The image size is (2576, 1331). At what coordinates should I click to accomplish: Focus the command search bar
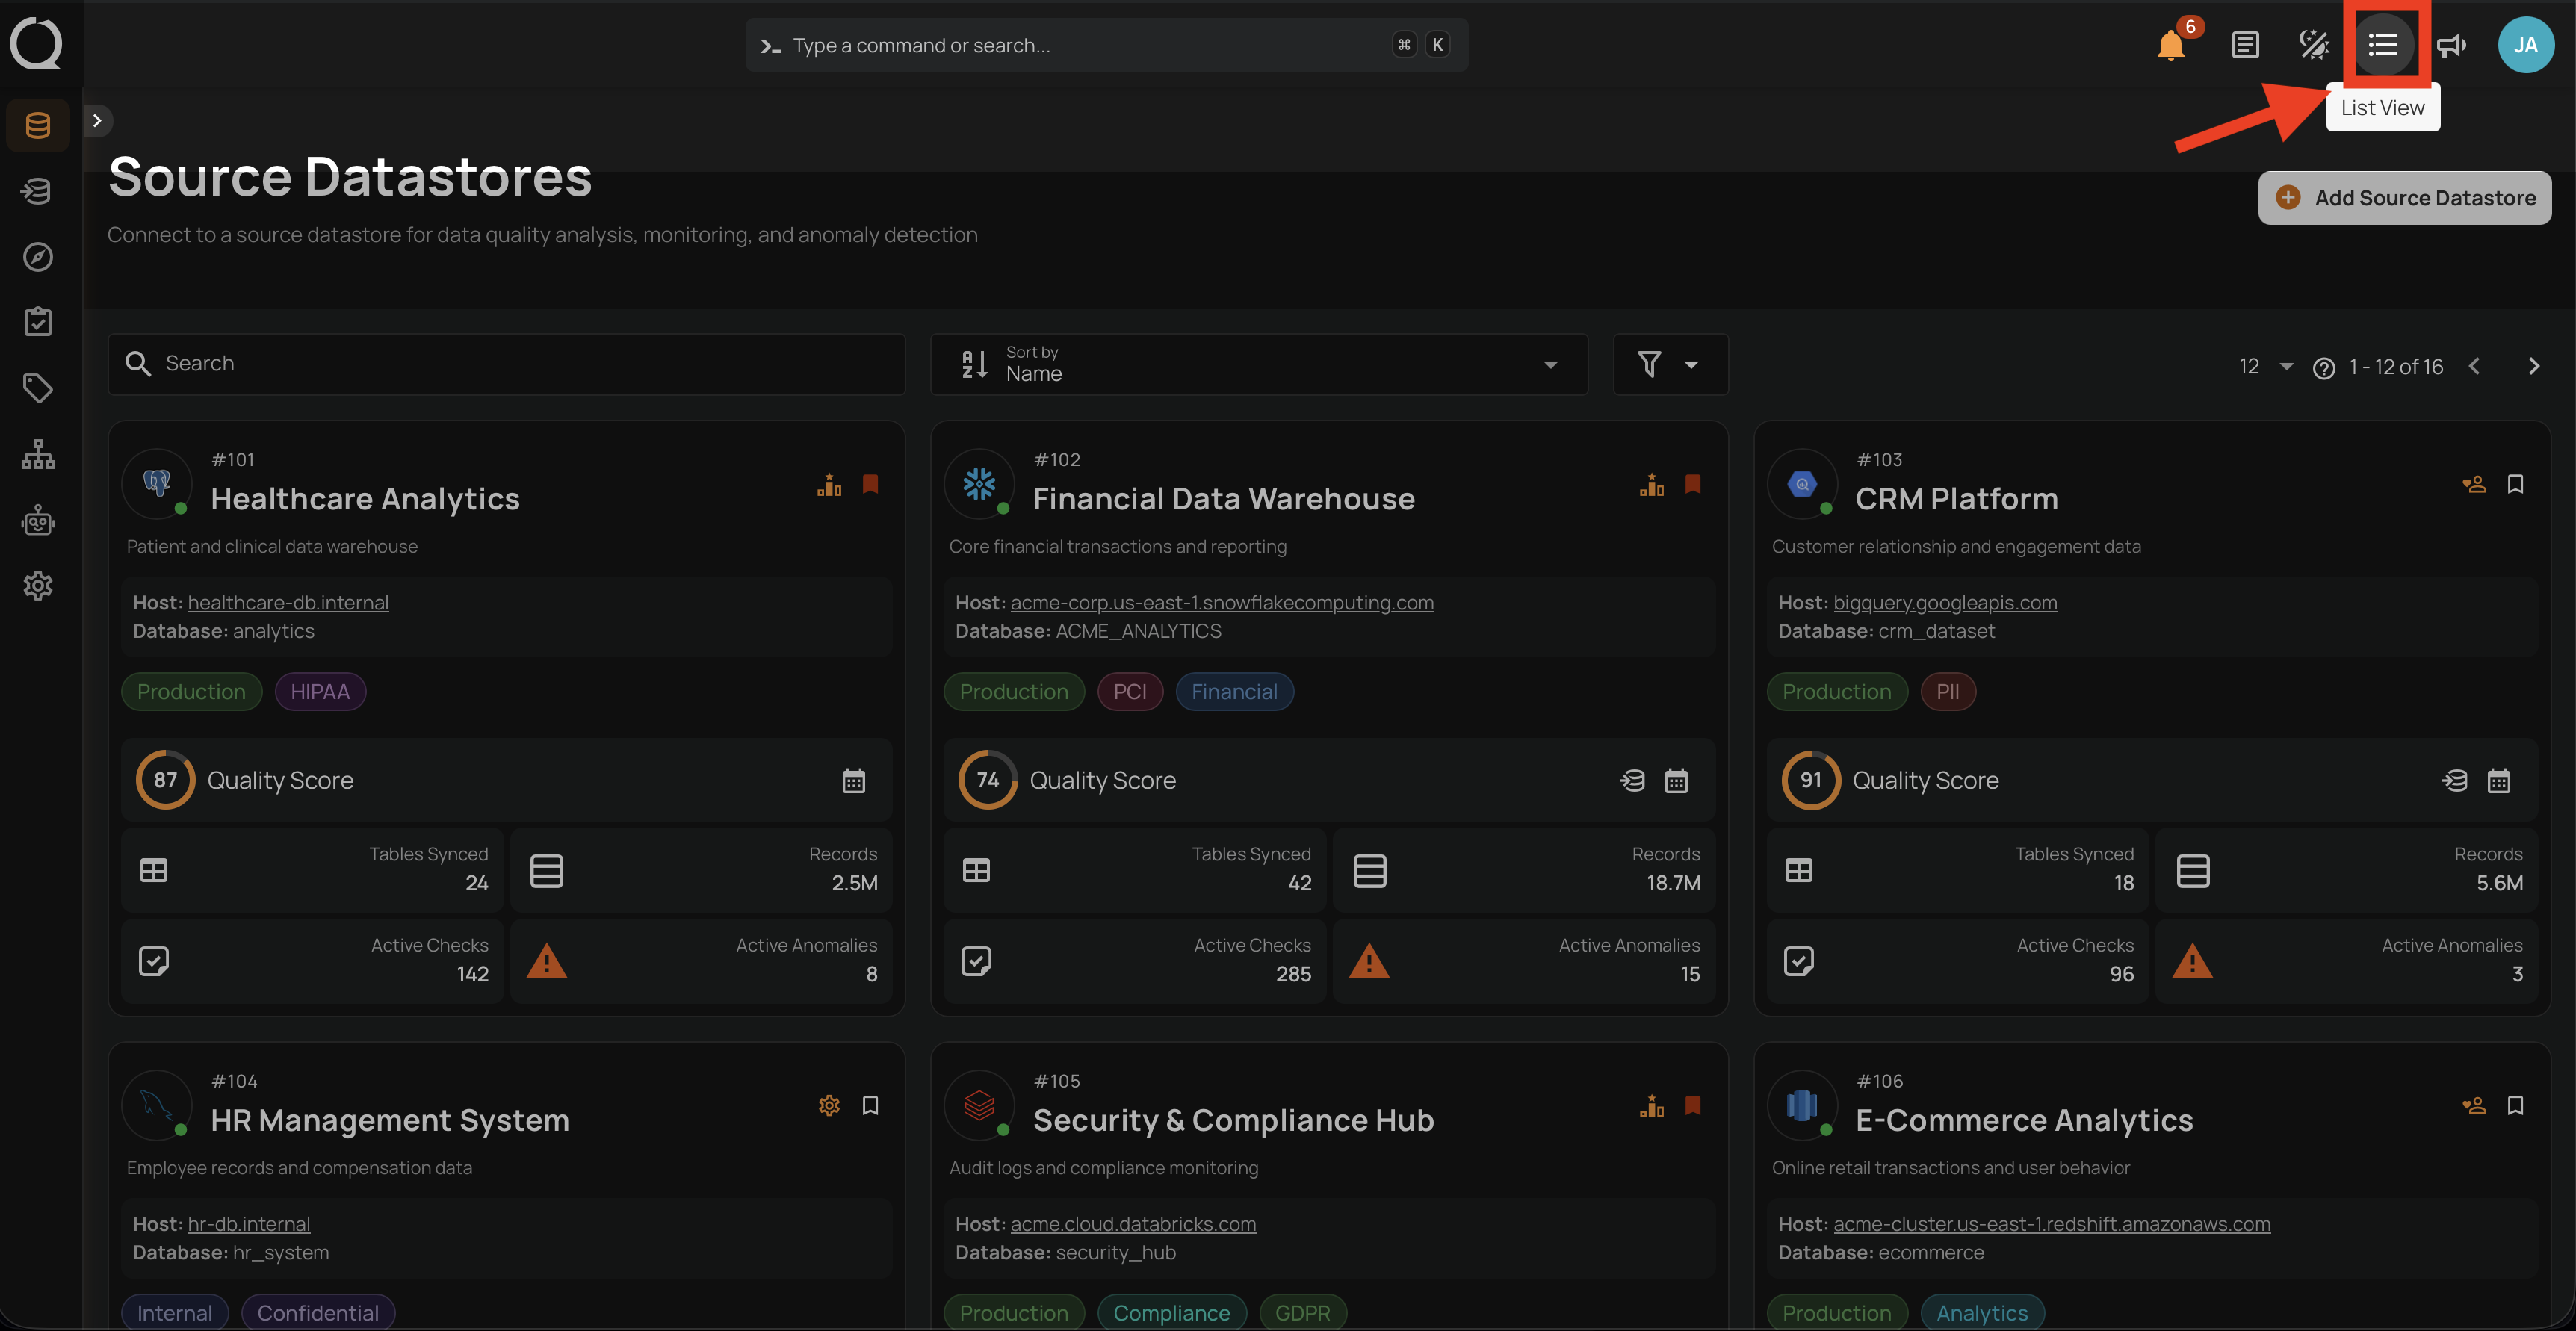(x=1106, y=45)
